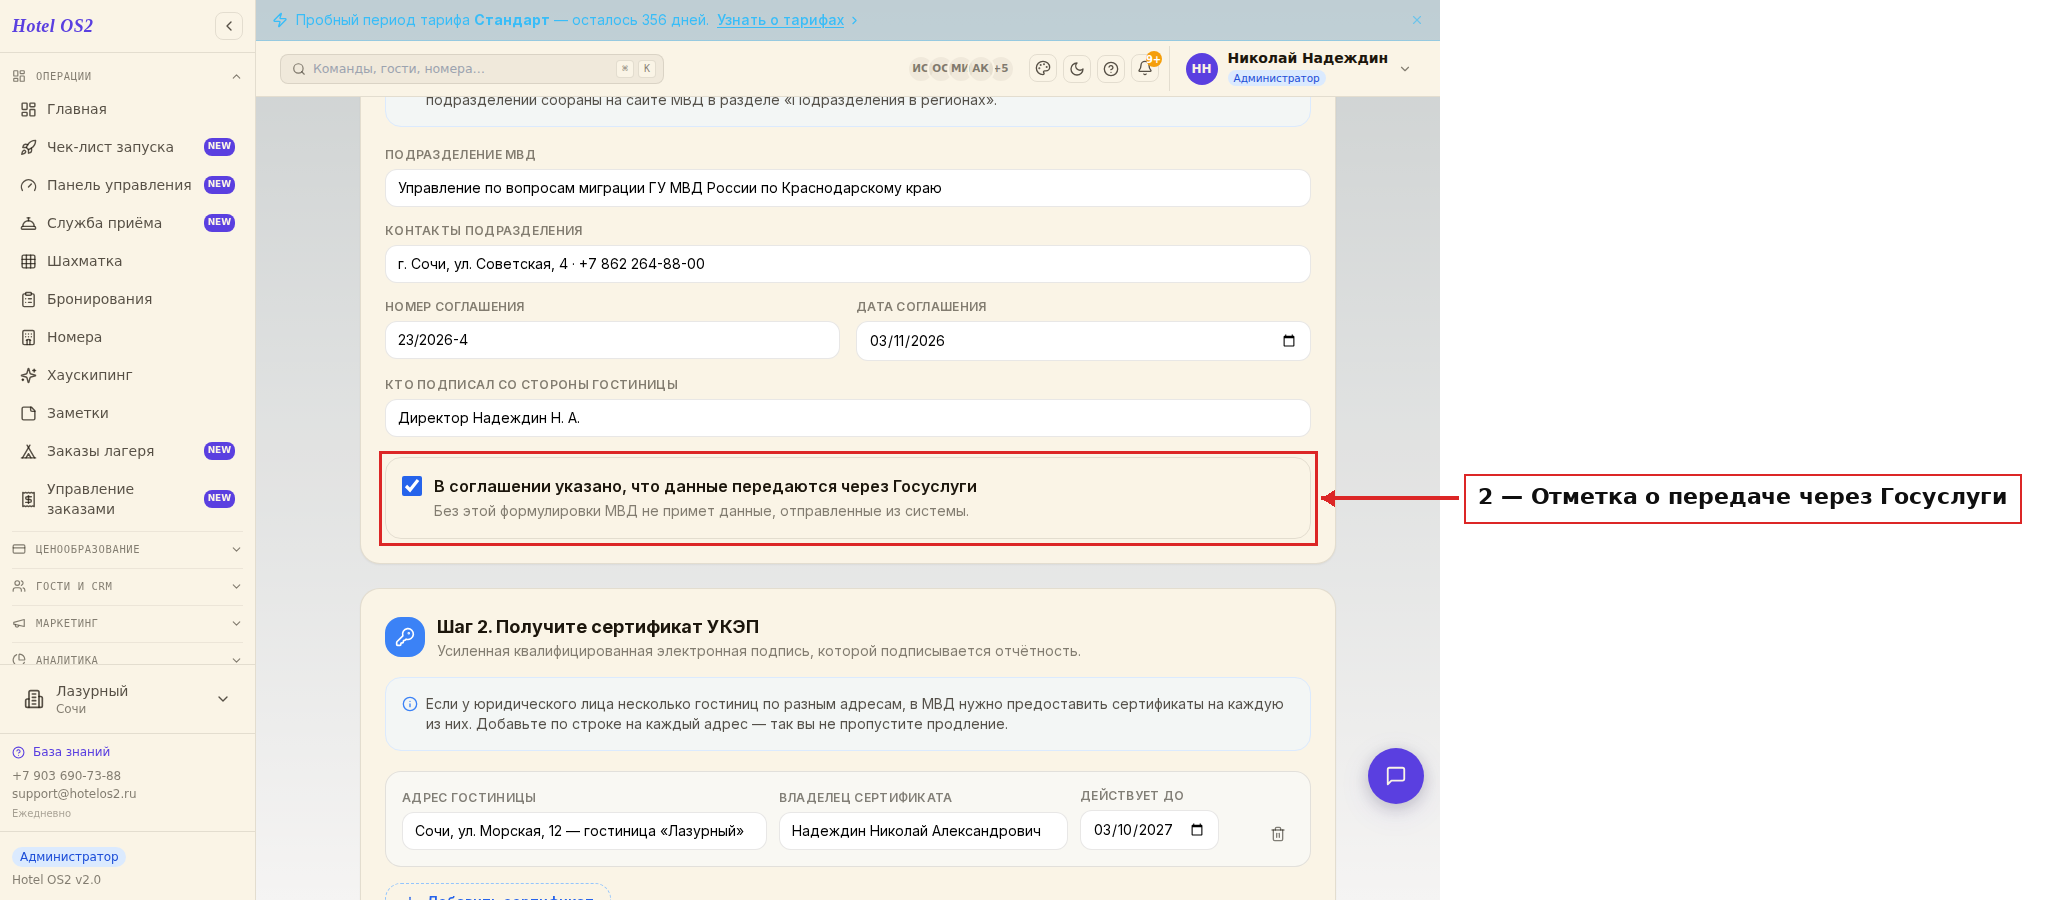Click the rocket icon of Чек-лист запуска

click(x=29, y=147)
